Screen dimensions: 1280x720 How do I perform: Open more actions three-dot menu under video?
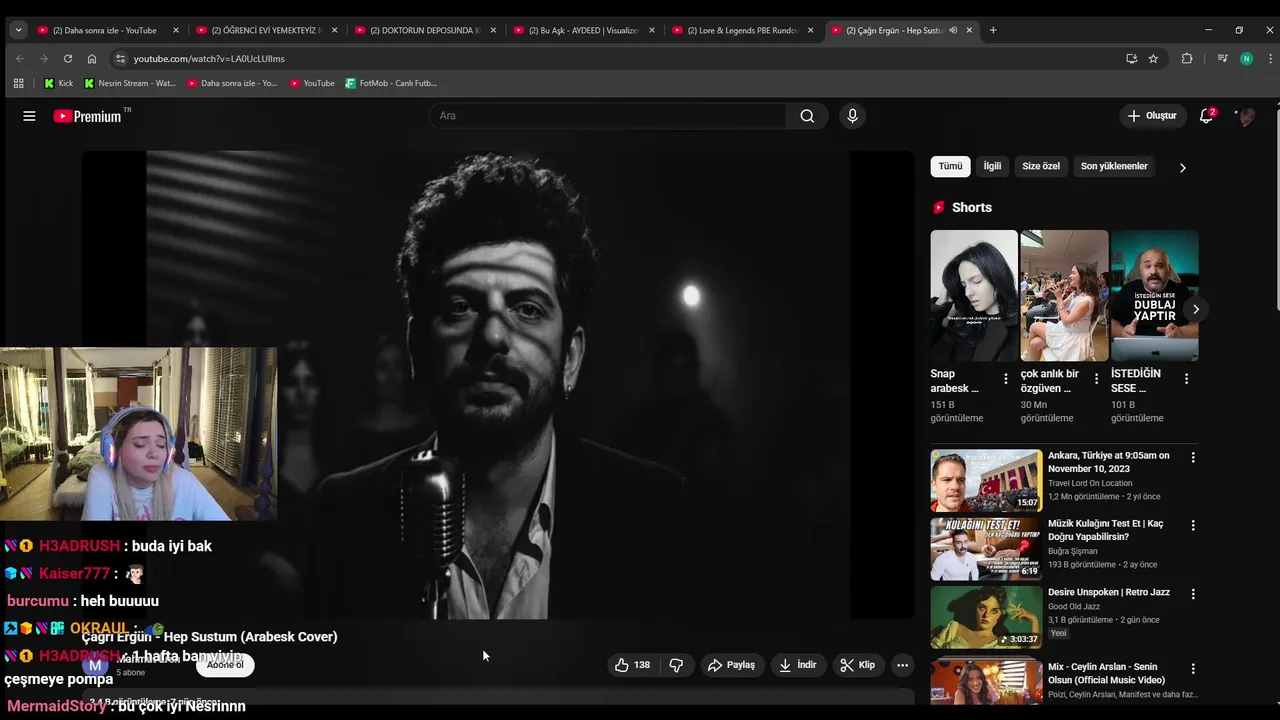902,665
